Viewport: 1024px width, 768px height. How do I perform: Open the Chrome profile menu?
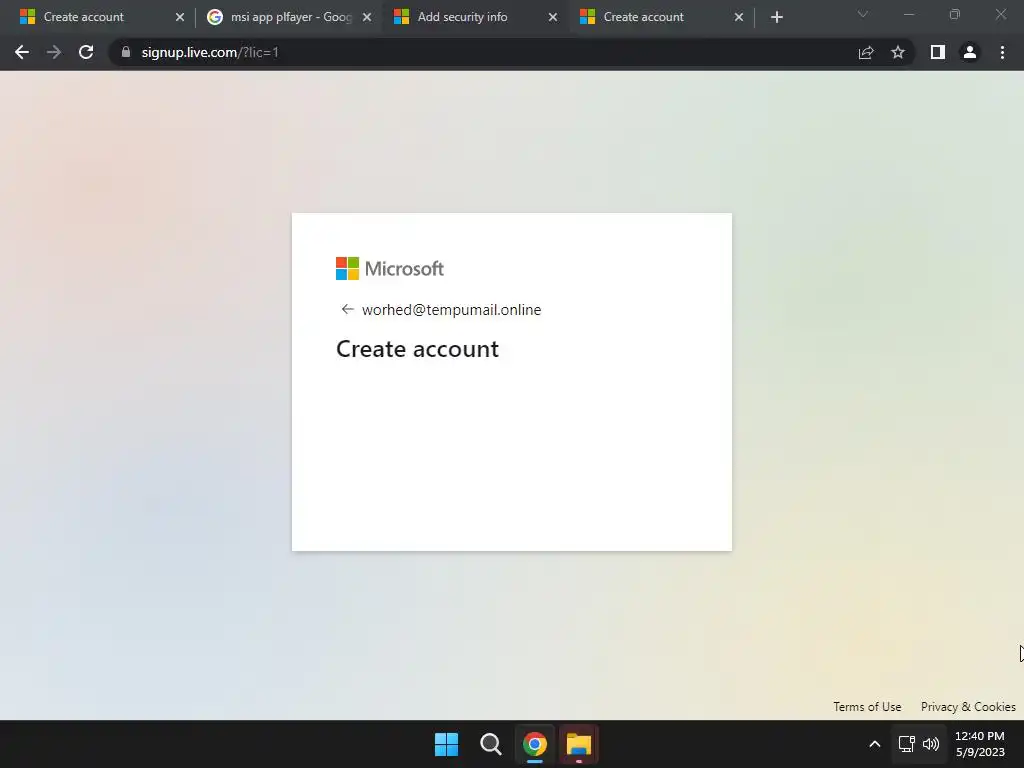pos(970,52)
